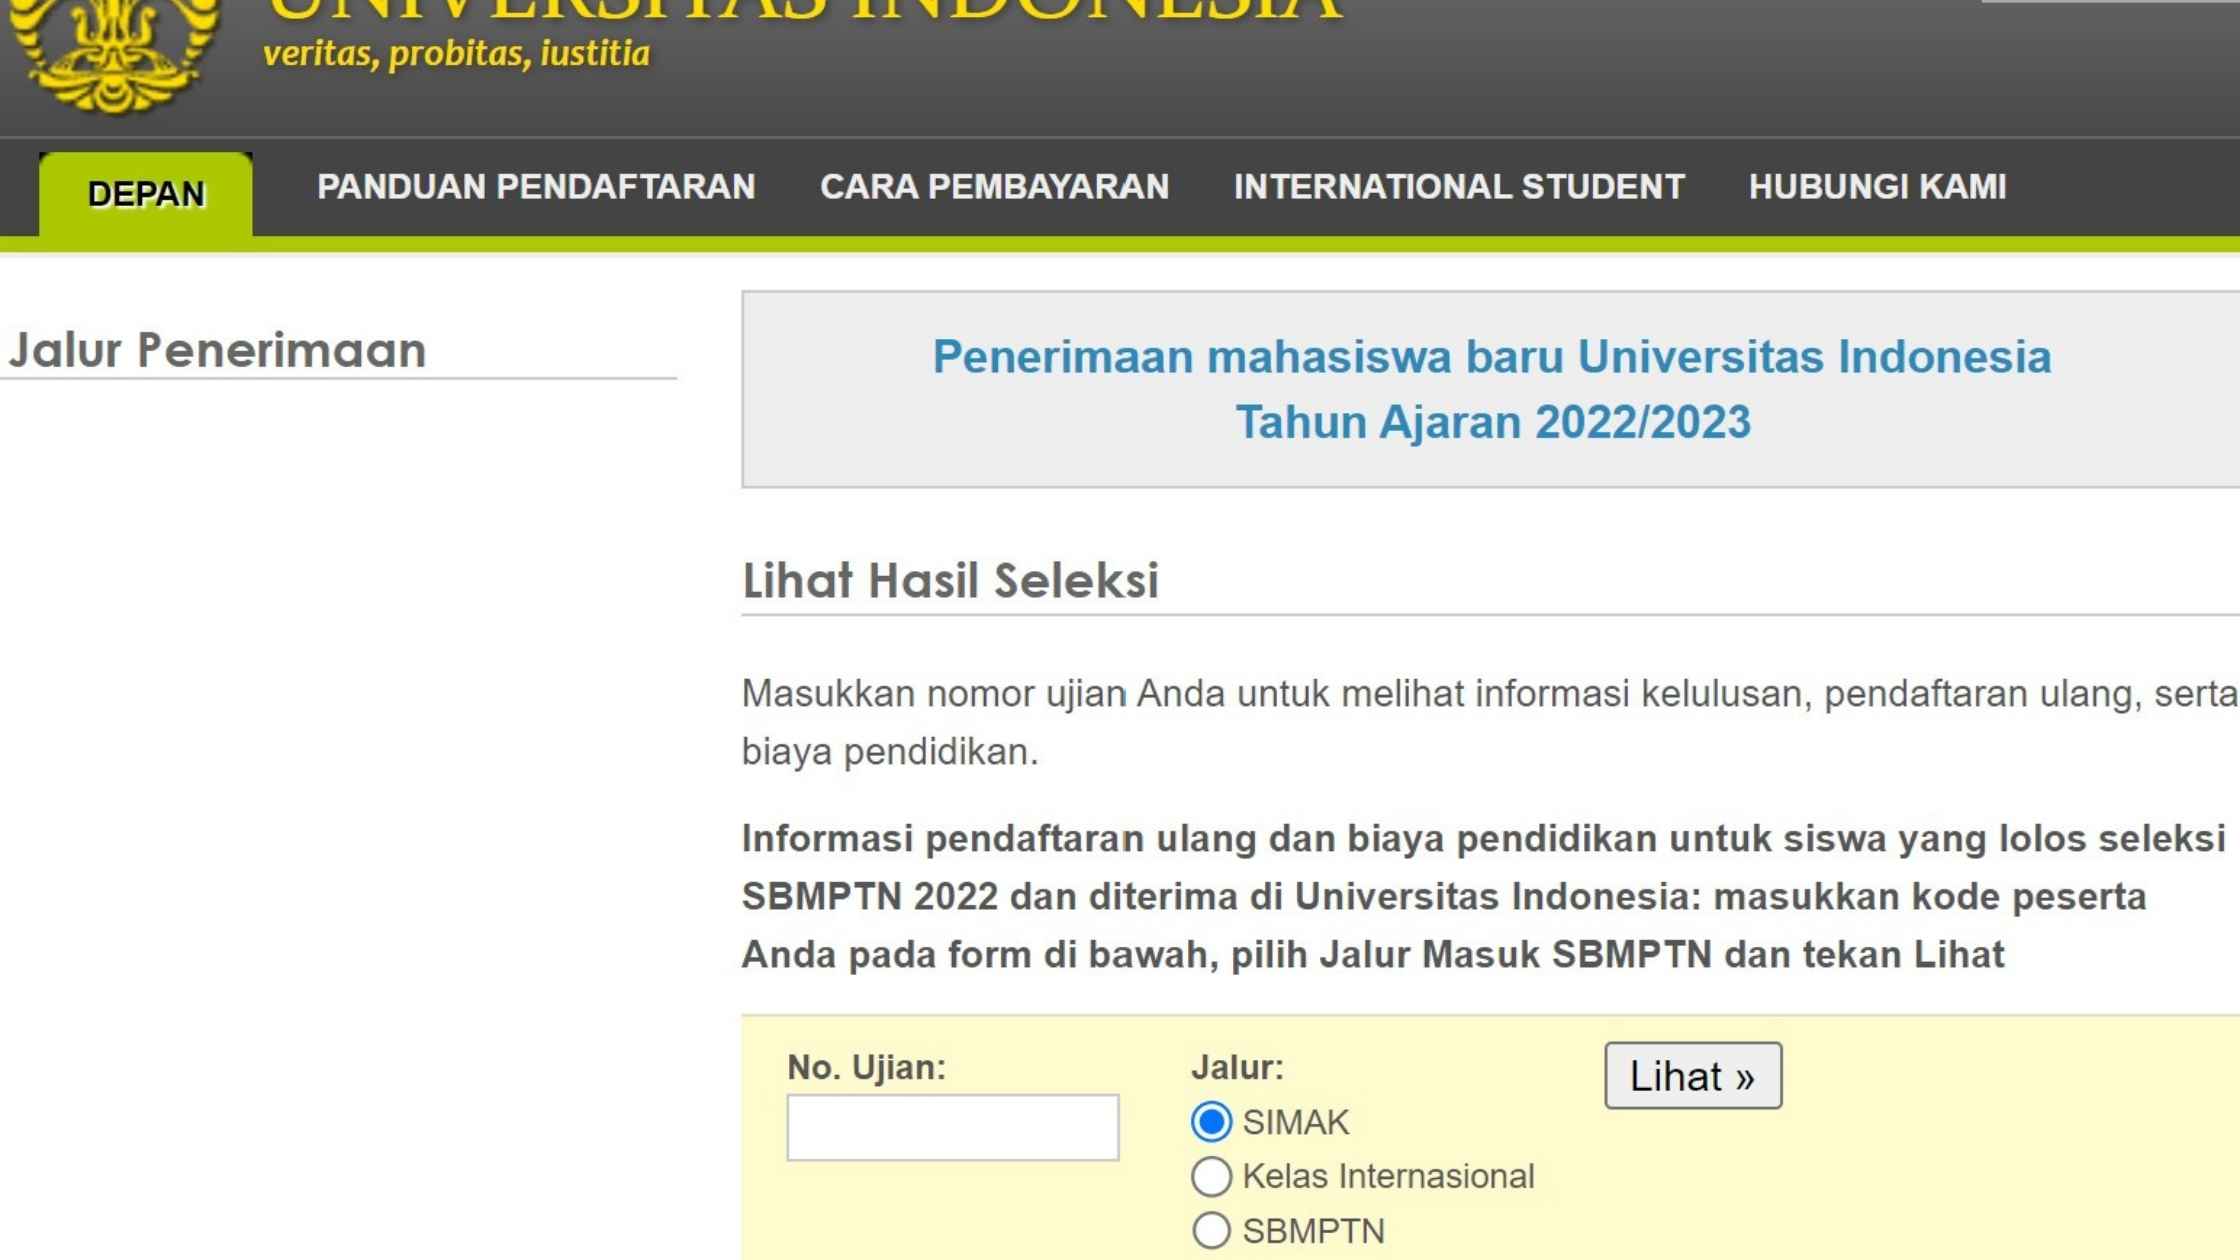Choose the Kelas Internasional radio button
Screen dimensions: 2240x1260
click(1211, 1177)
